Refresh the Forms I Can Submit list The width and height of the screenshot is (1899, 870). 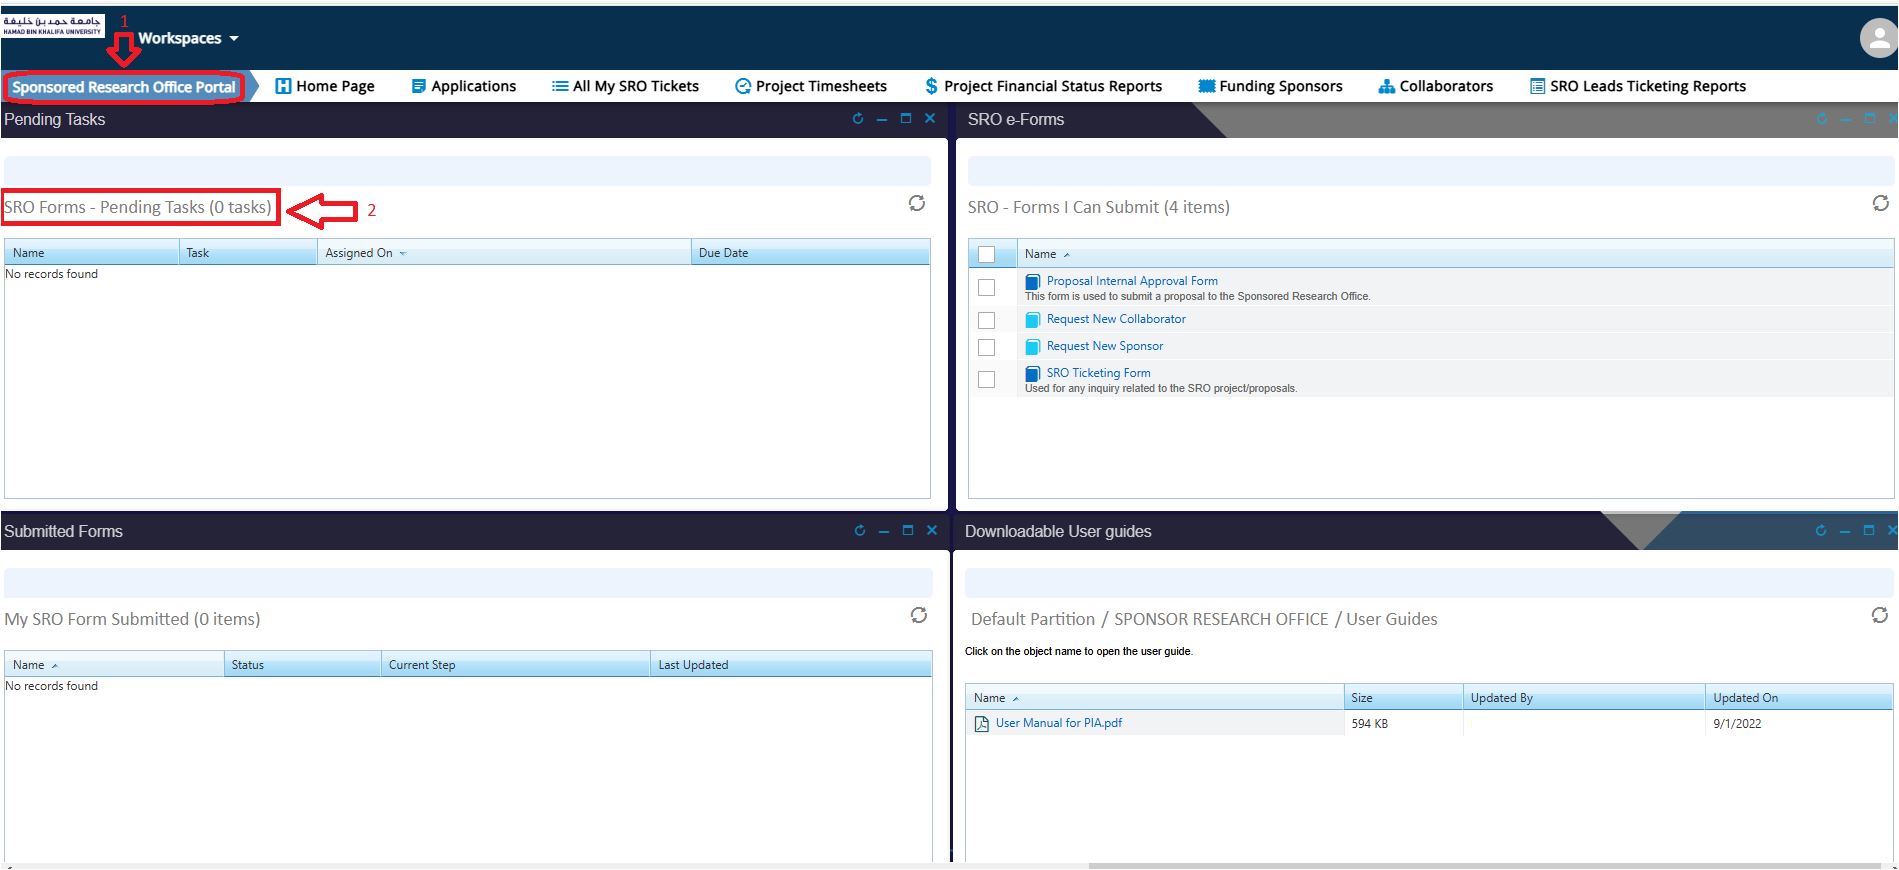(x=1880, y=204)
